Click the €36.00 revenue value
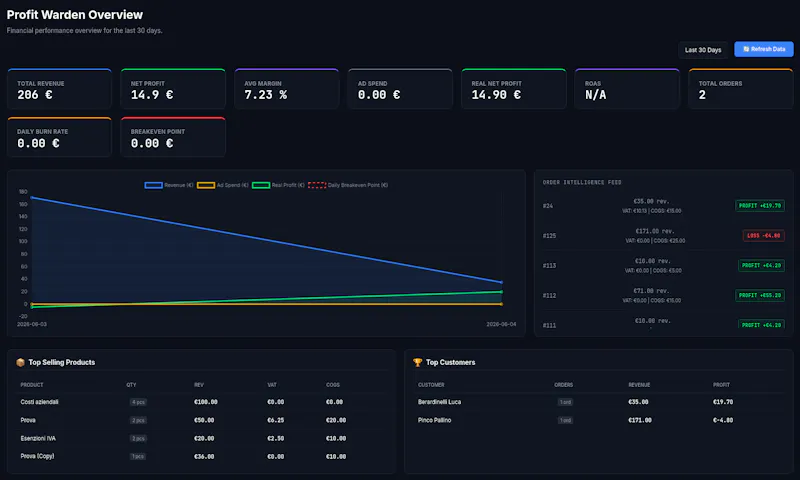The width and height of the screenshot is (800, 480). point(204,457)
